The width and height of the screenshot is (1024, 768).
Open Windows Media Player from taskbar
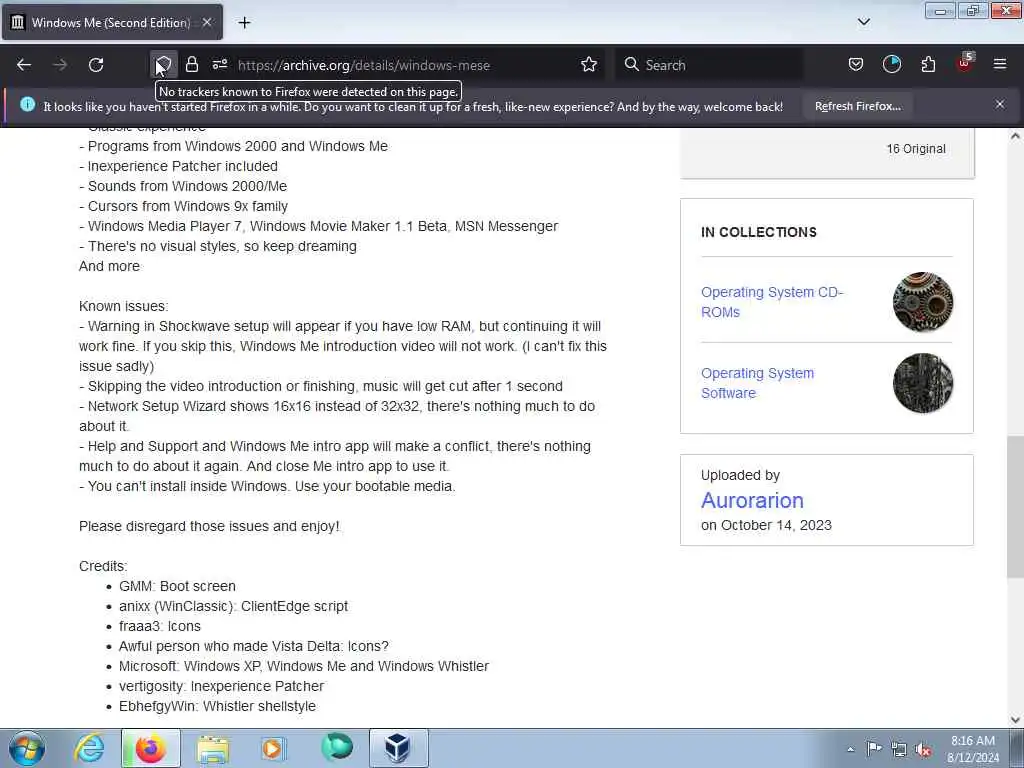(x=273, y=748)
